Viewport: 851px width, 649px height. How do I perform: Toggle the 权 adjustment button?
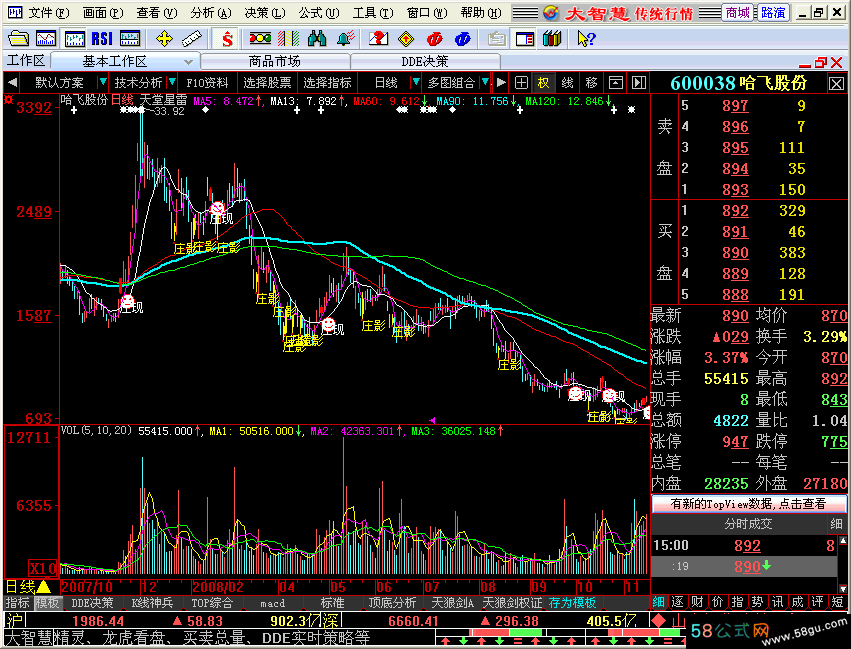click(x=543, y=83)
